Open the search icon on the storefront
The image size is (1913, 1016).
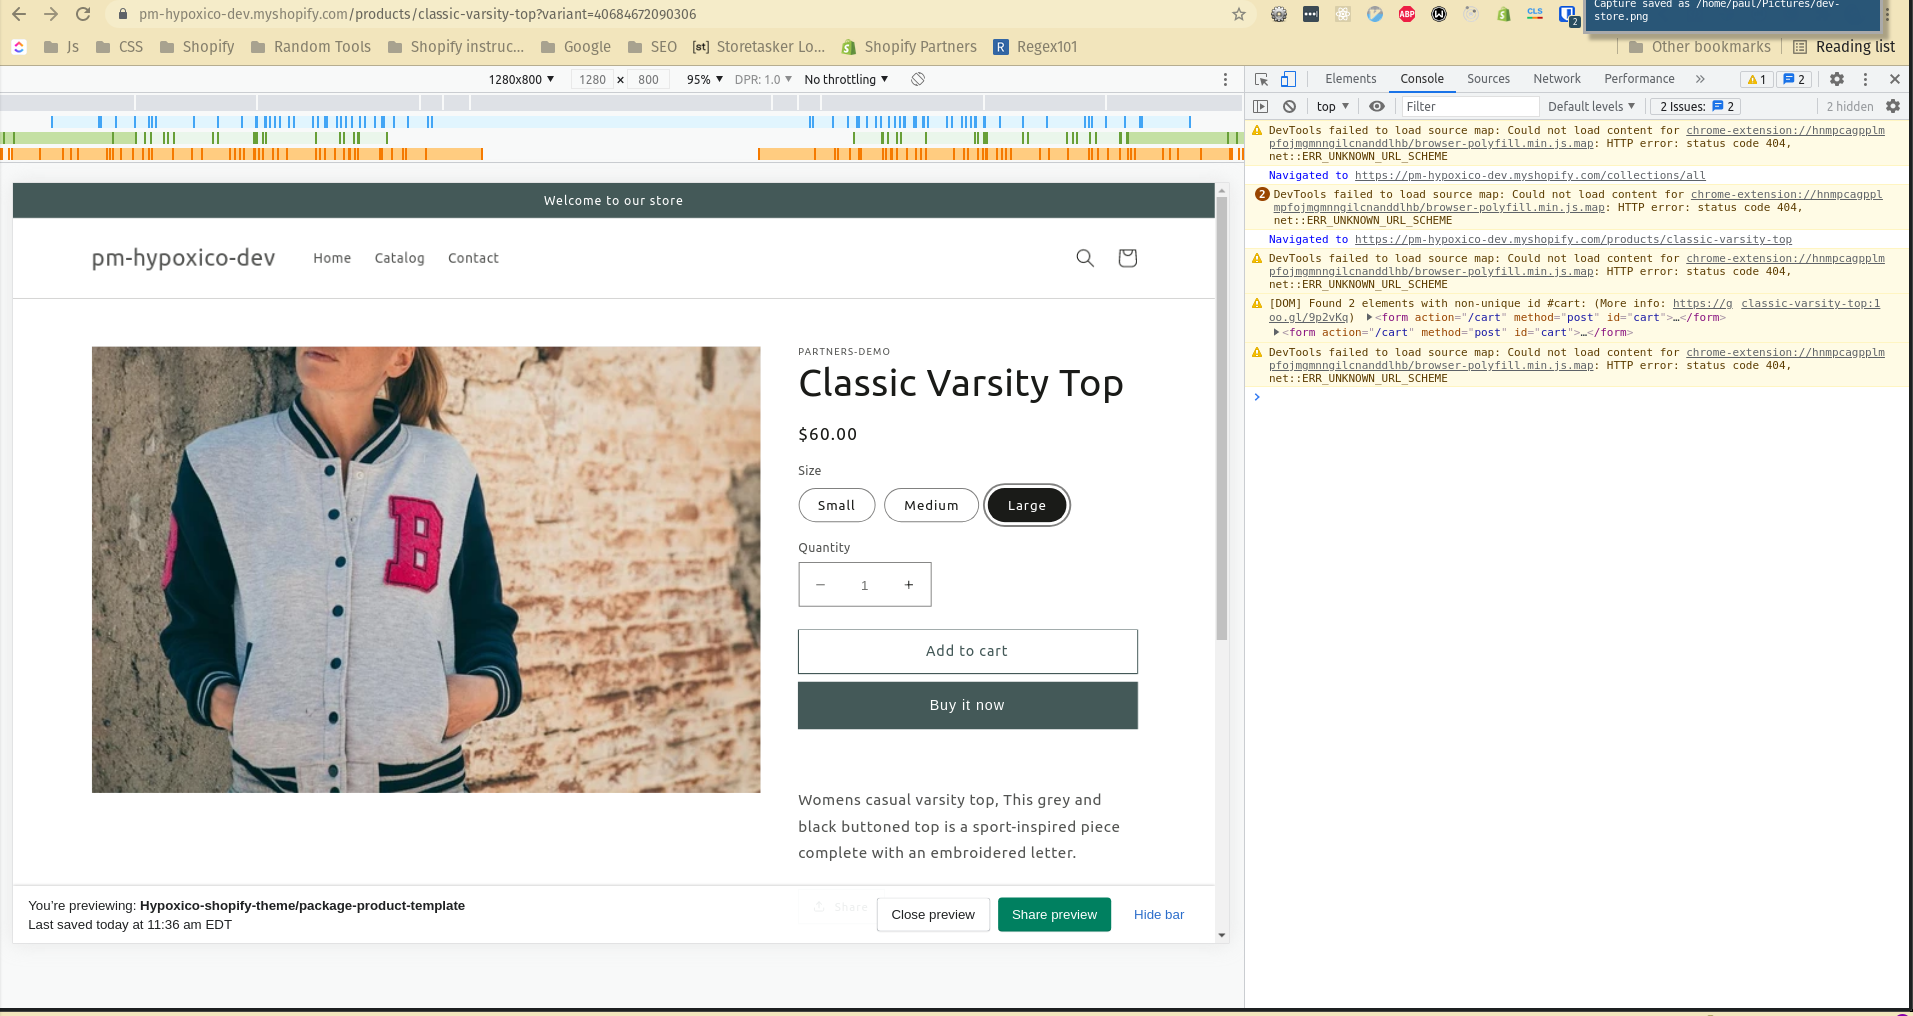pos(1084,258)
